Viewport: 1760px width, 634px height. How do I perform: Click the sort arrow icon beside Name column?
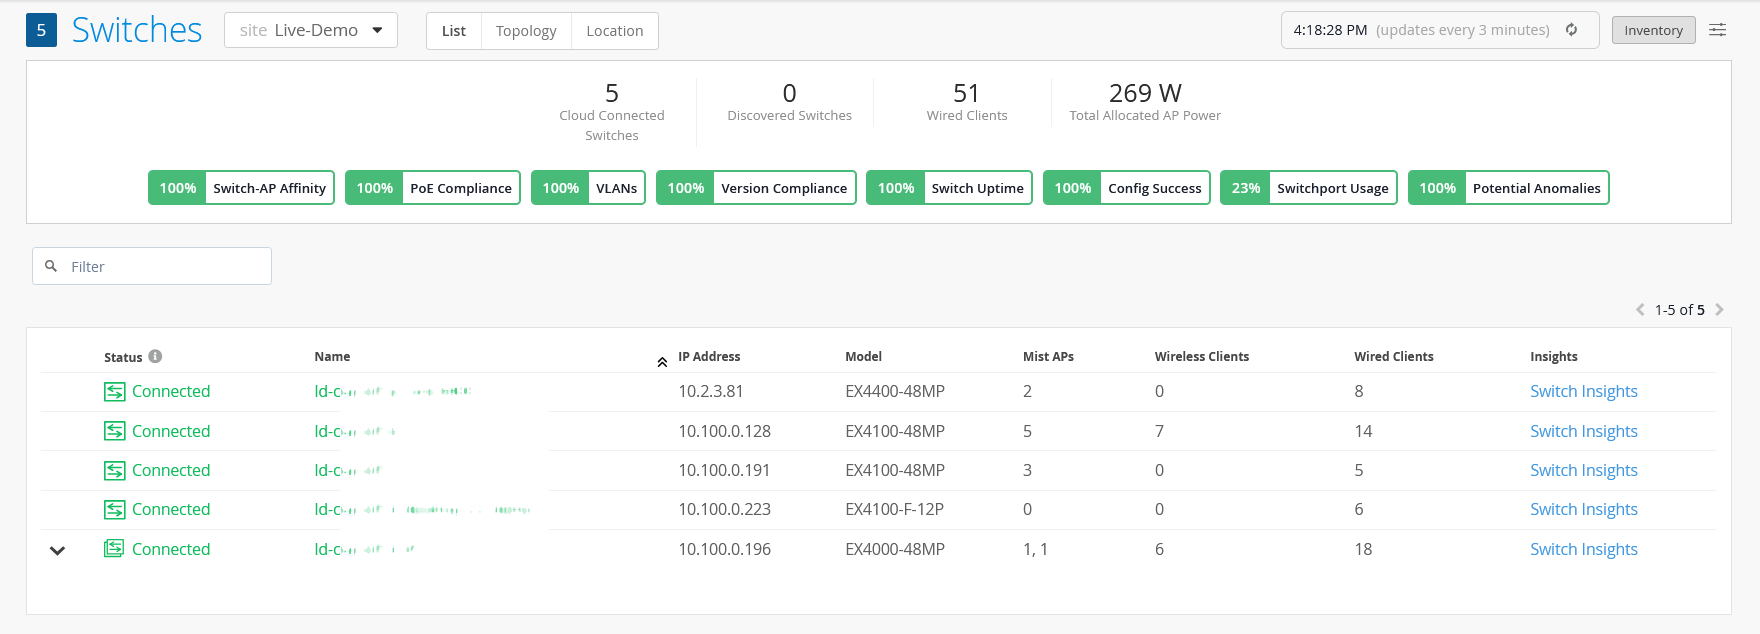tap(662, 362)
